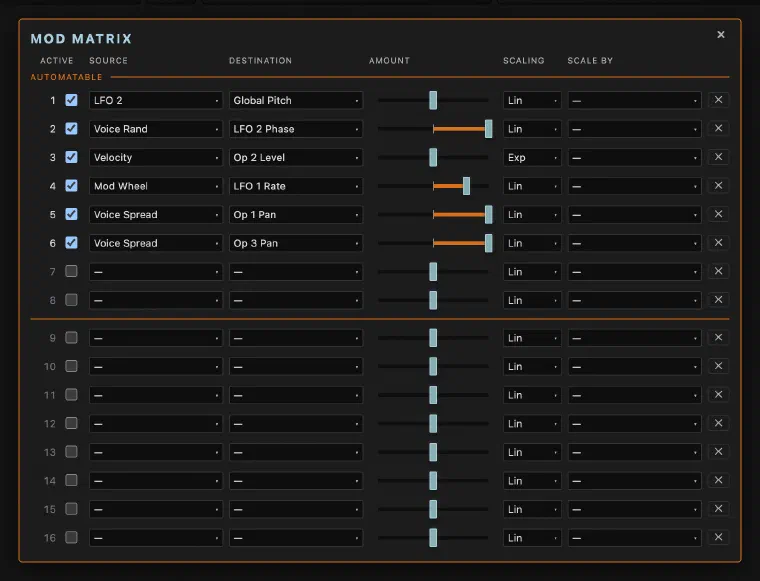Click the SOURCE column header
This screenshot has height=581, width=760.
(x=108, y=61)
